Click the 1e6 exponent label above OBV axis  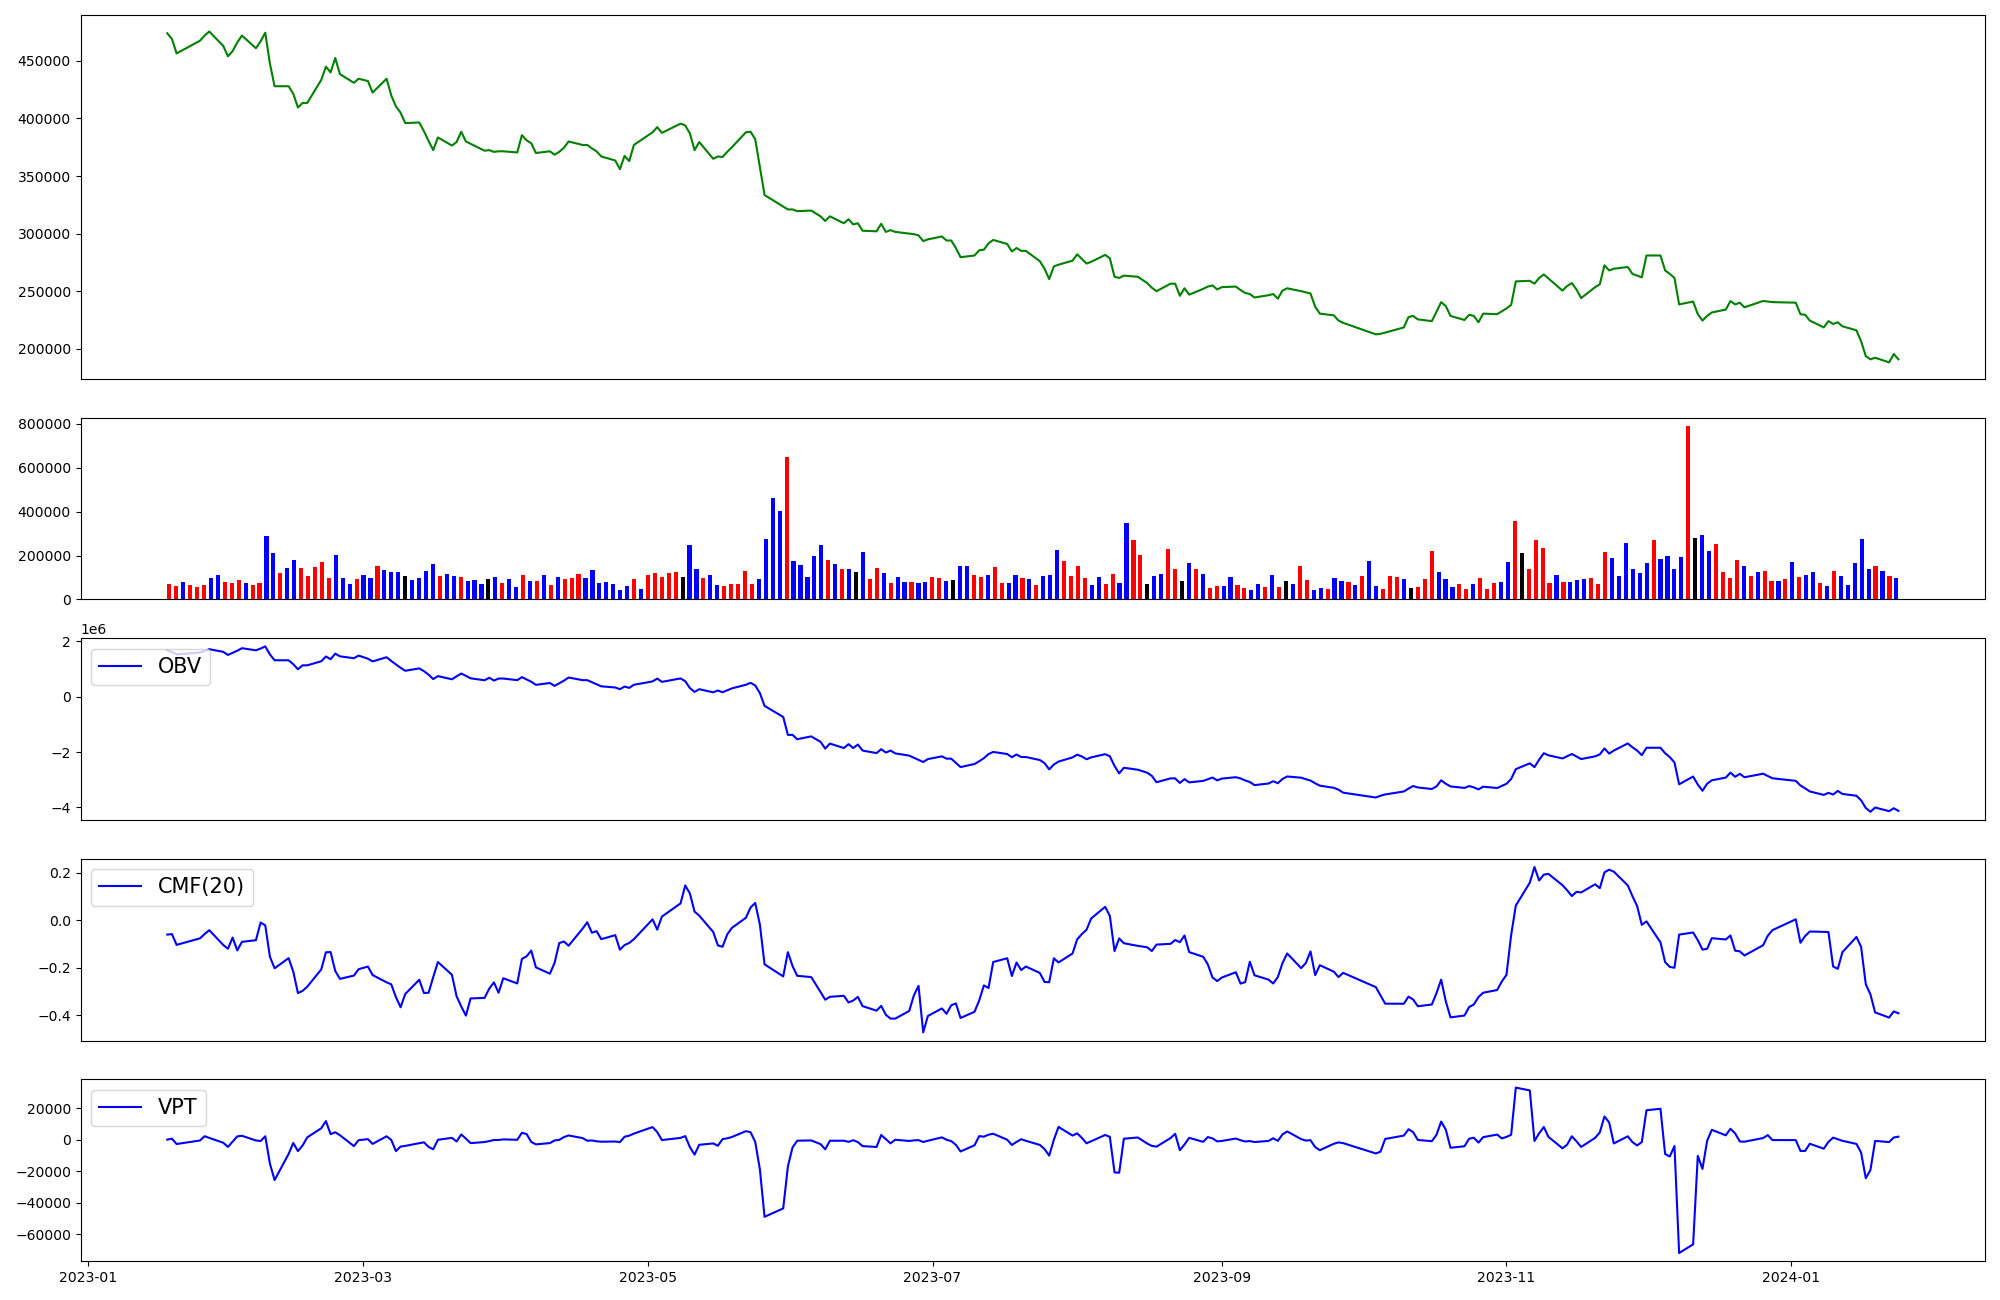pyautogui.click(x=93, y=629)
